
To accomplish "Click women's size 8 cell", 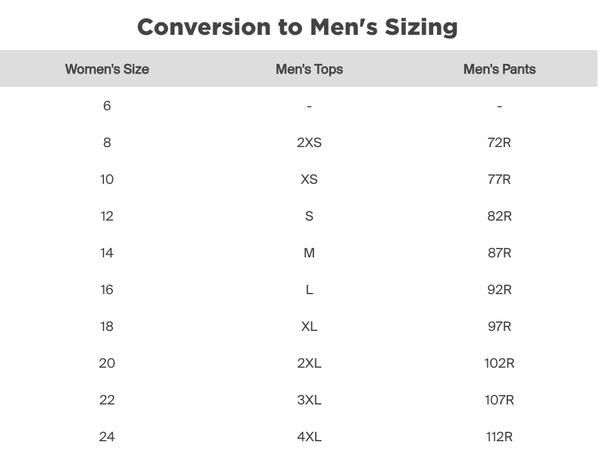I will click(107, 142).
